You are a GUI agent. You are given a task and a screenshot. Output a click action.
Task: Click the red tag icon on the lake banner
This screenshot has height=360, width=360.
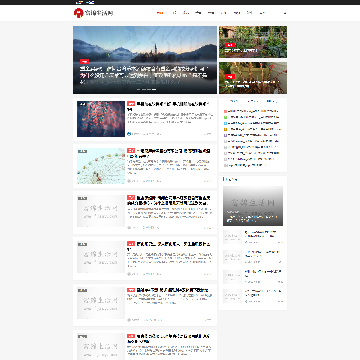(x=84, y=62)
